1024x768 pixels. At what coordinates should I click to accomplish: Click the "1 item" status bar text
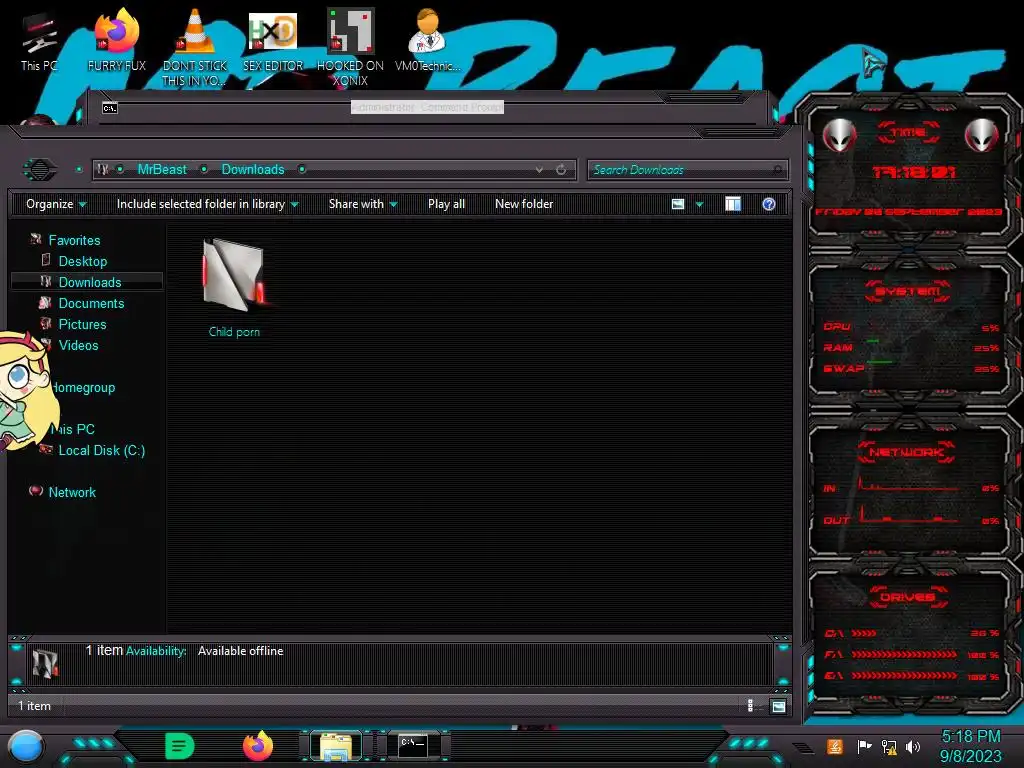pyautogui.click(x=34, y=706)
